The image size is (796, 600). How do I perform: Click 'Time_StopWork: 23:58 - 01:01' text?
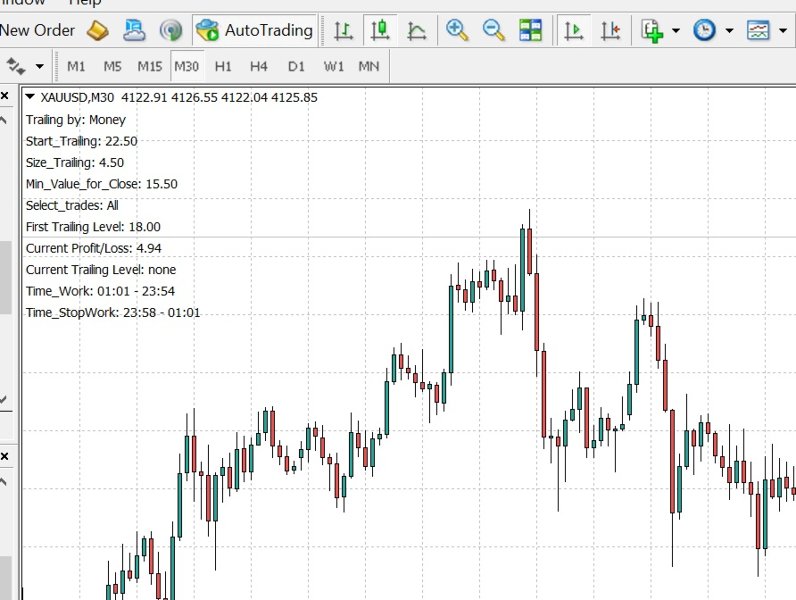(x=113, y=312)
